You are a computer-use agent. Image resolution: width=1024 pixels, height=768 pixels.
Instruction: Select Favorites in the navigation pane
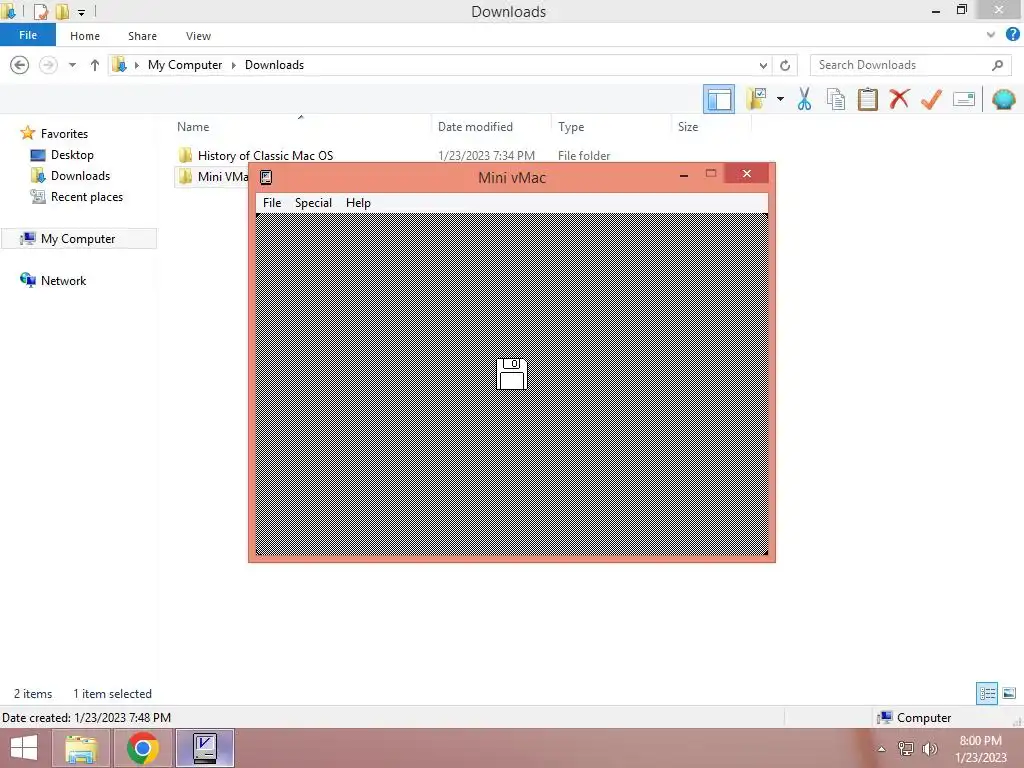pyautogui.click(x=64, y=133)
